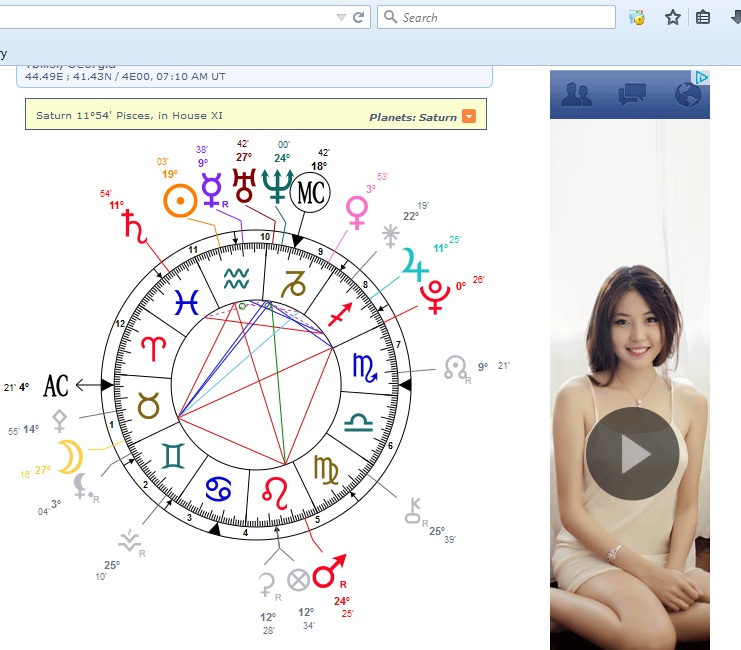Click the blue Cancer sign
Screen dimensions: 741x650
(219, 489)
